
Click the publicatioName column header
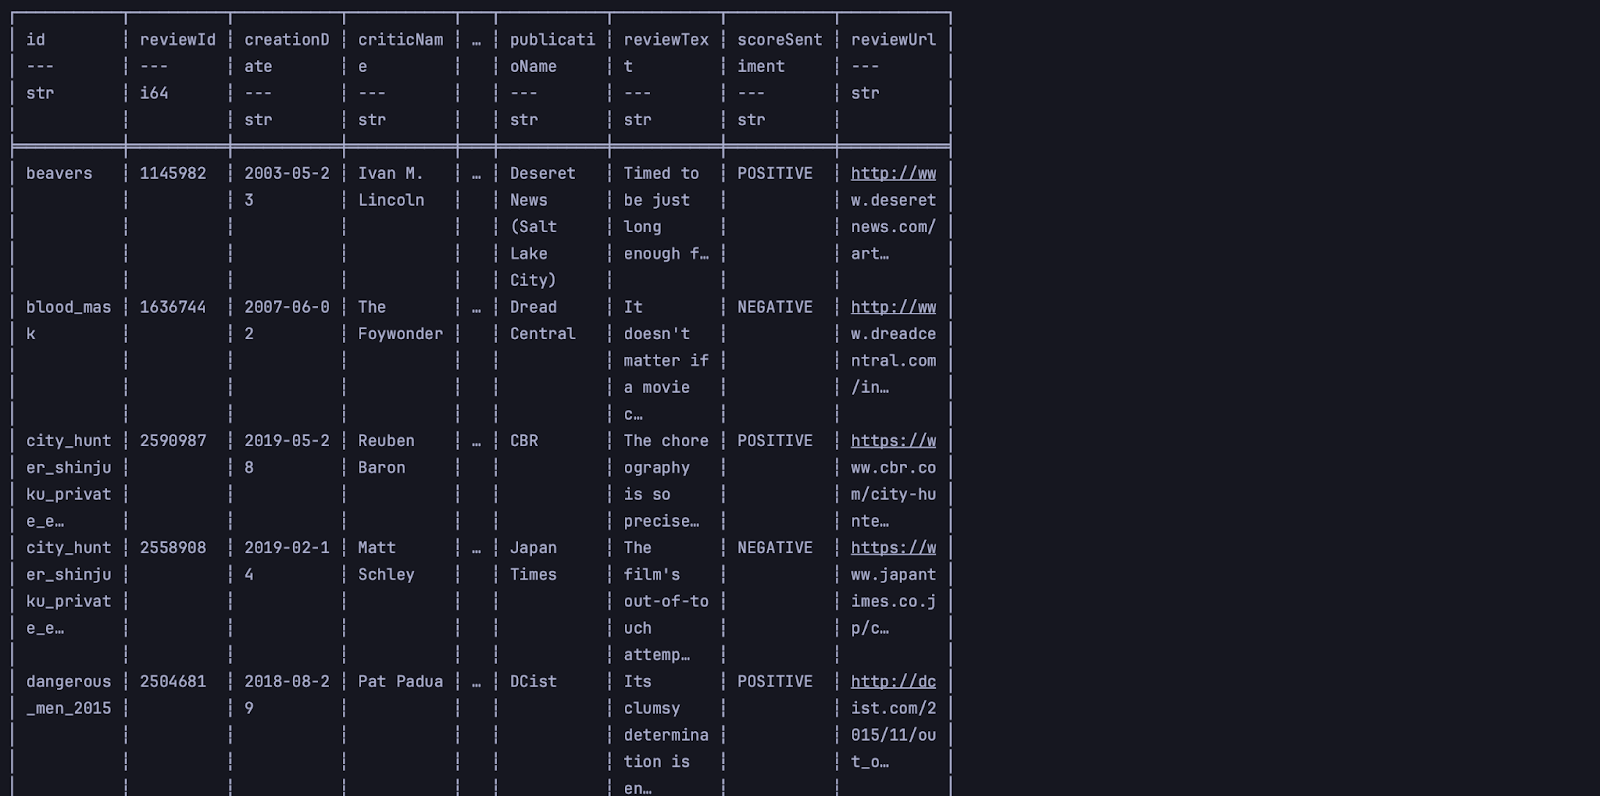click(552, 52)
